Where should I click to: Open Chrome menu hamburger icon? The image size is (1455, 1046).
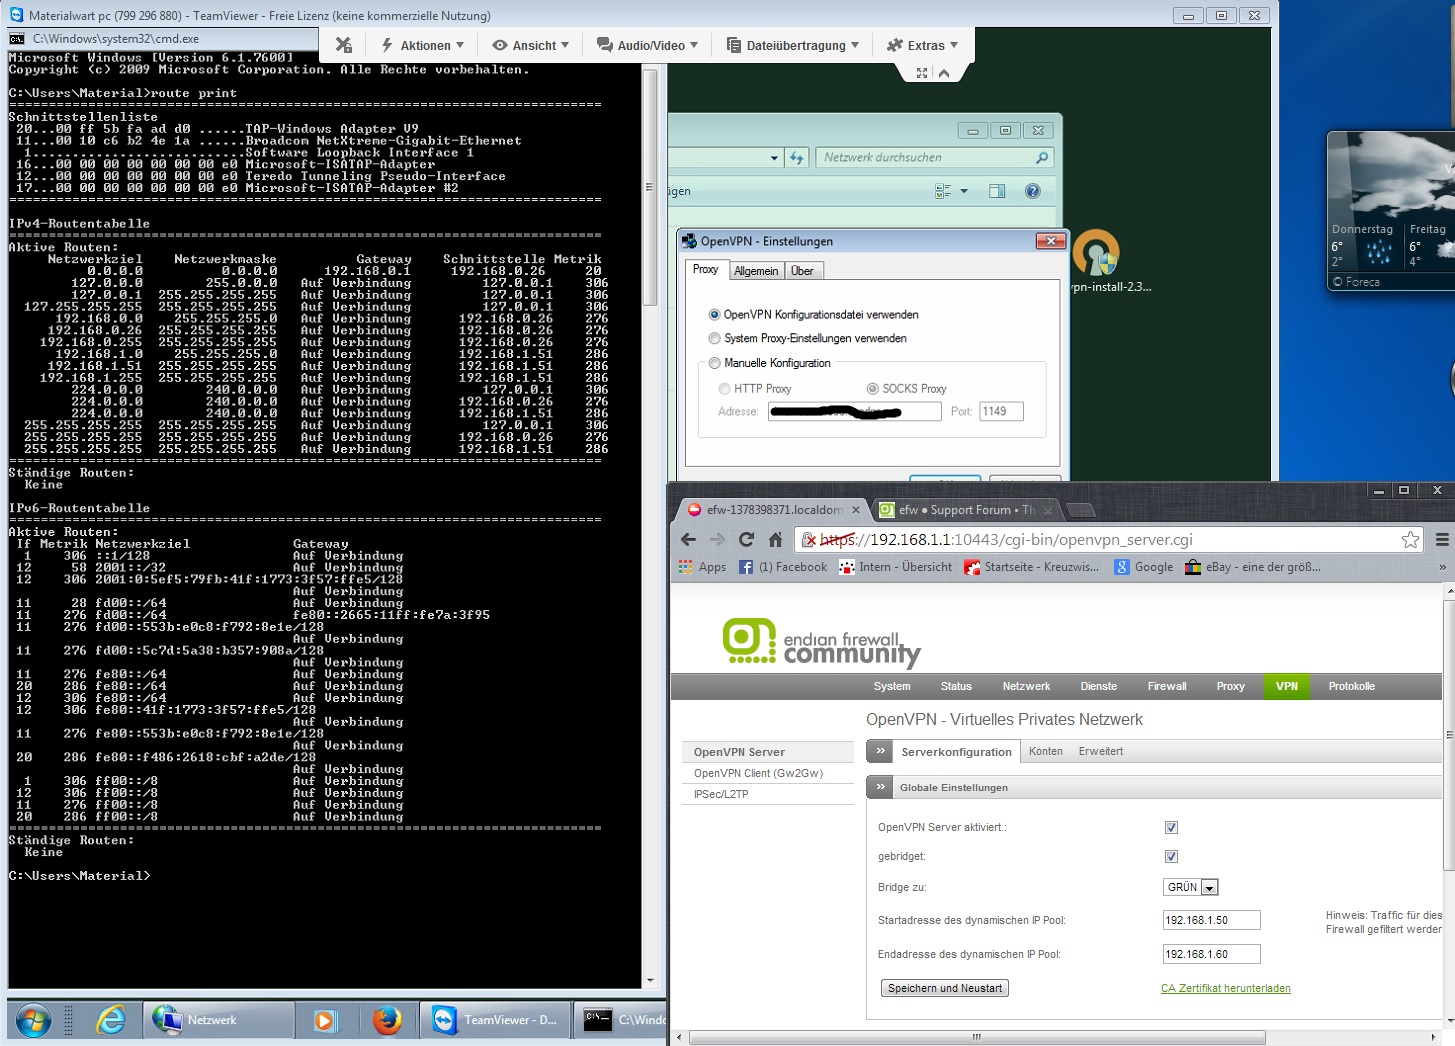tap(1442, 540)
